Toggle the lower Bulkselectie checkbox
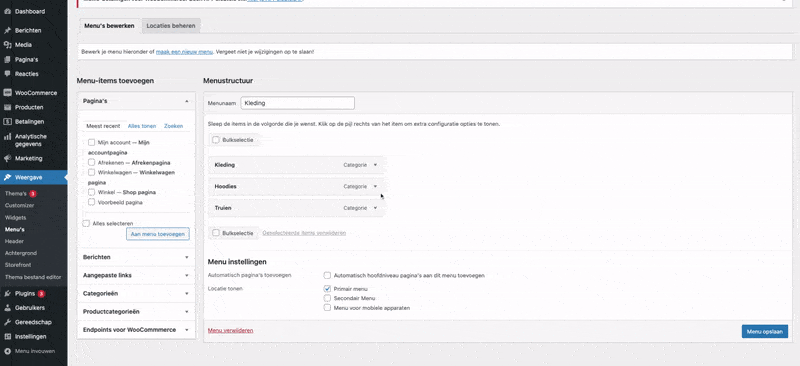This screenshot has height=366, width=800. [x=216, y=233]
